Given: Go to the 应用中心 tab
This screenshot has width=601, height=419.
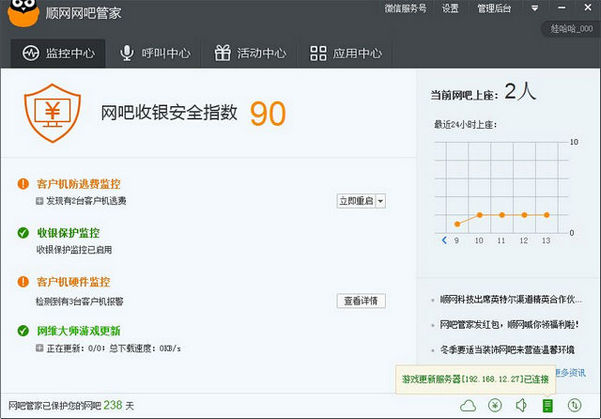Looking at the screenshot, I should click(x=346, y=53).
